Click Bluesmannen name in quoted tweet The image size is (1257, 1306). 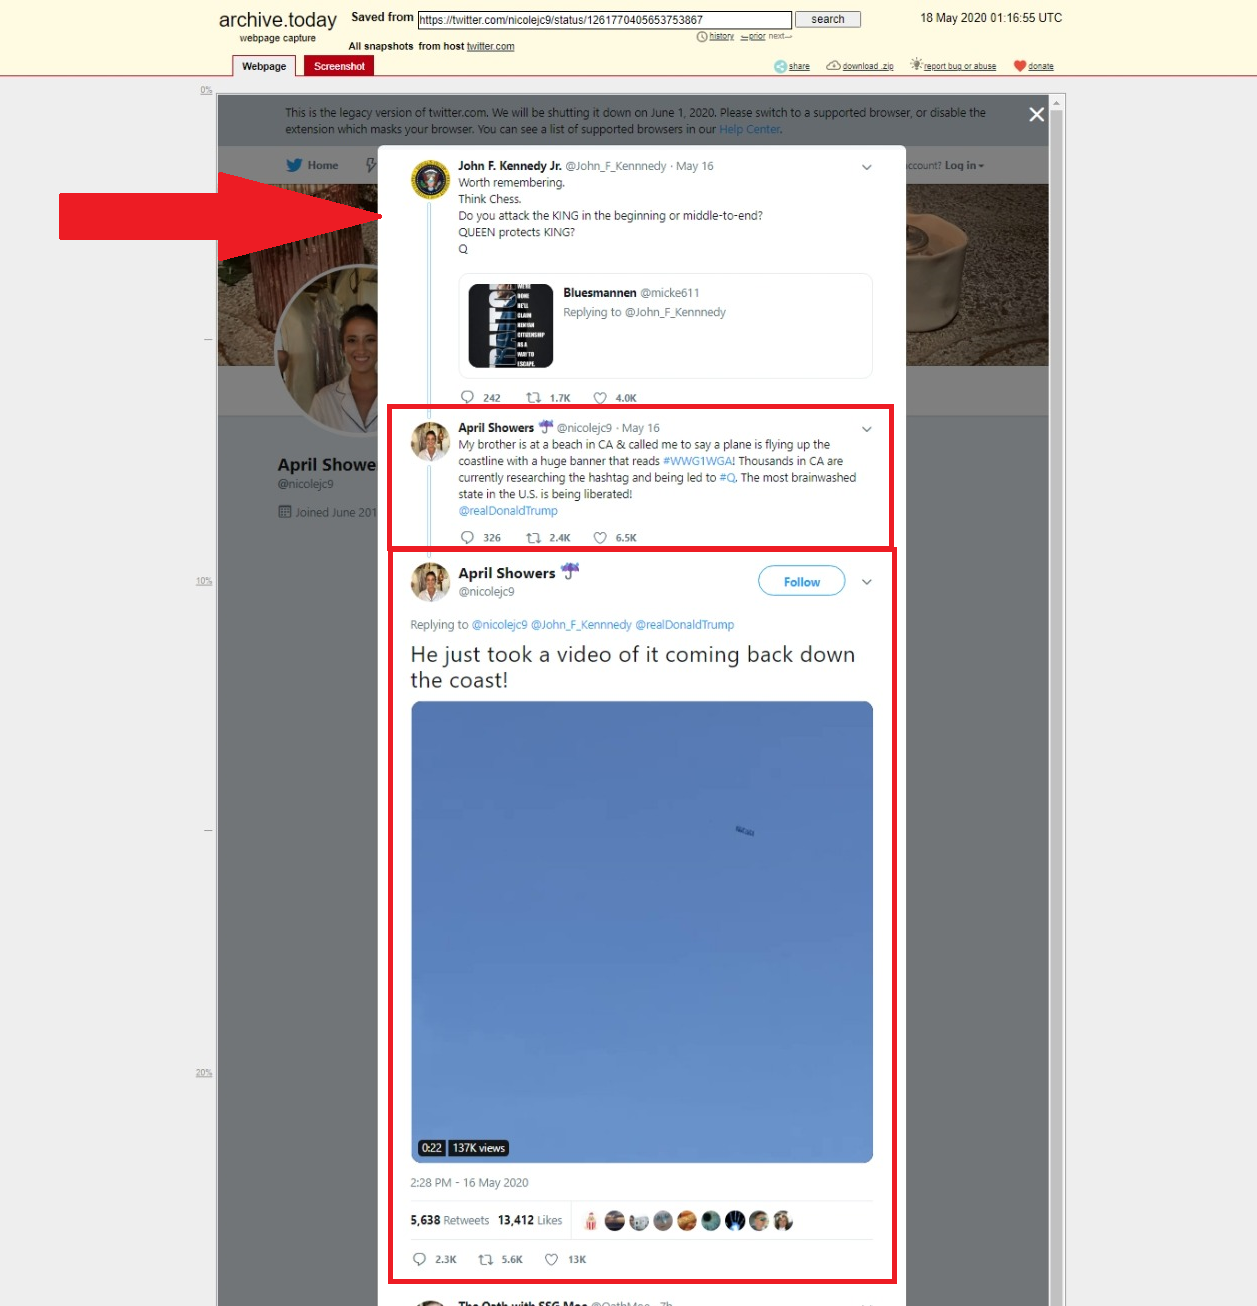(x=599, y=293)
